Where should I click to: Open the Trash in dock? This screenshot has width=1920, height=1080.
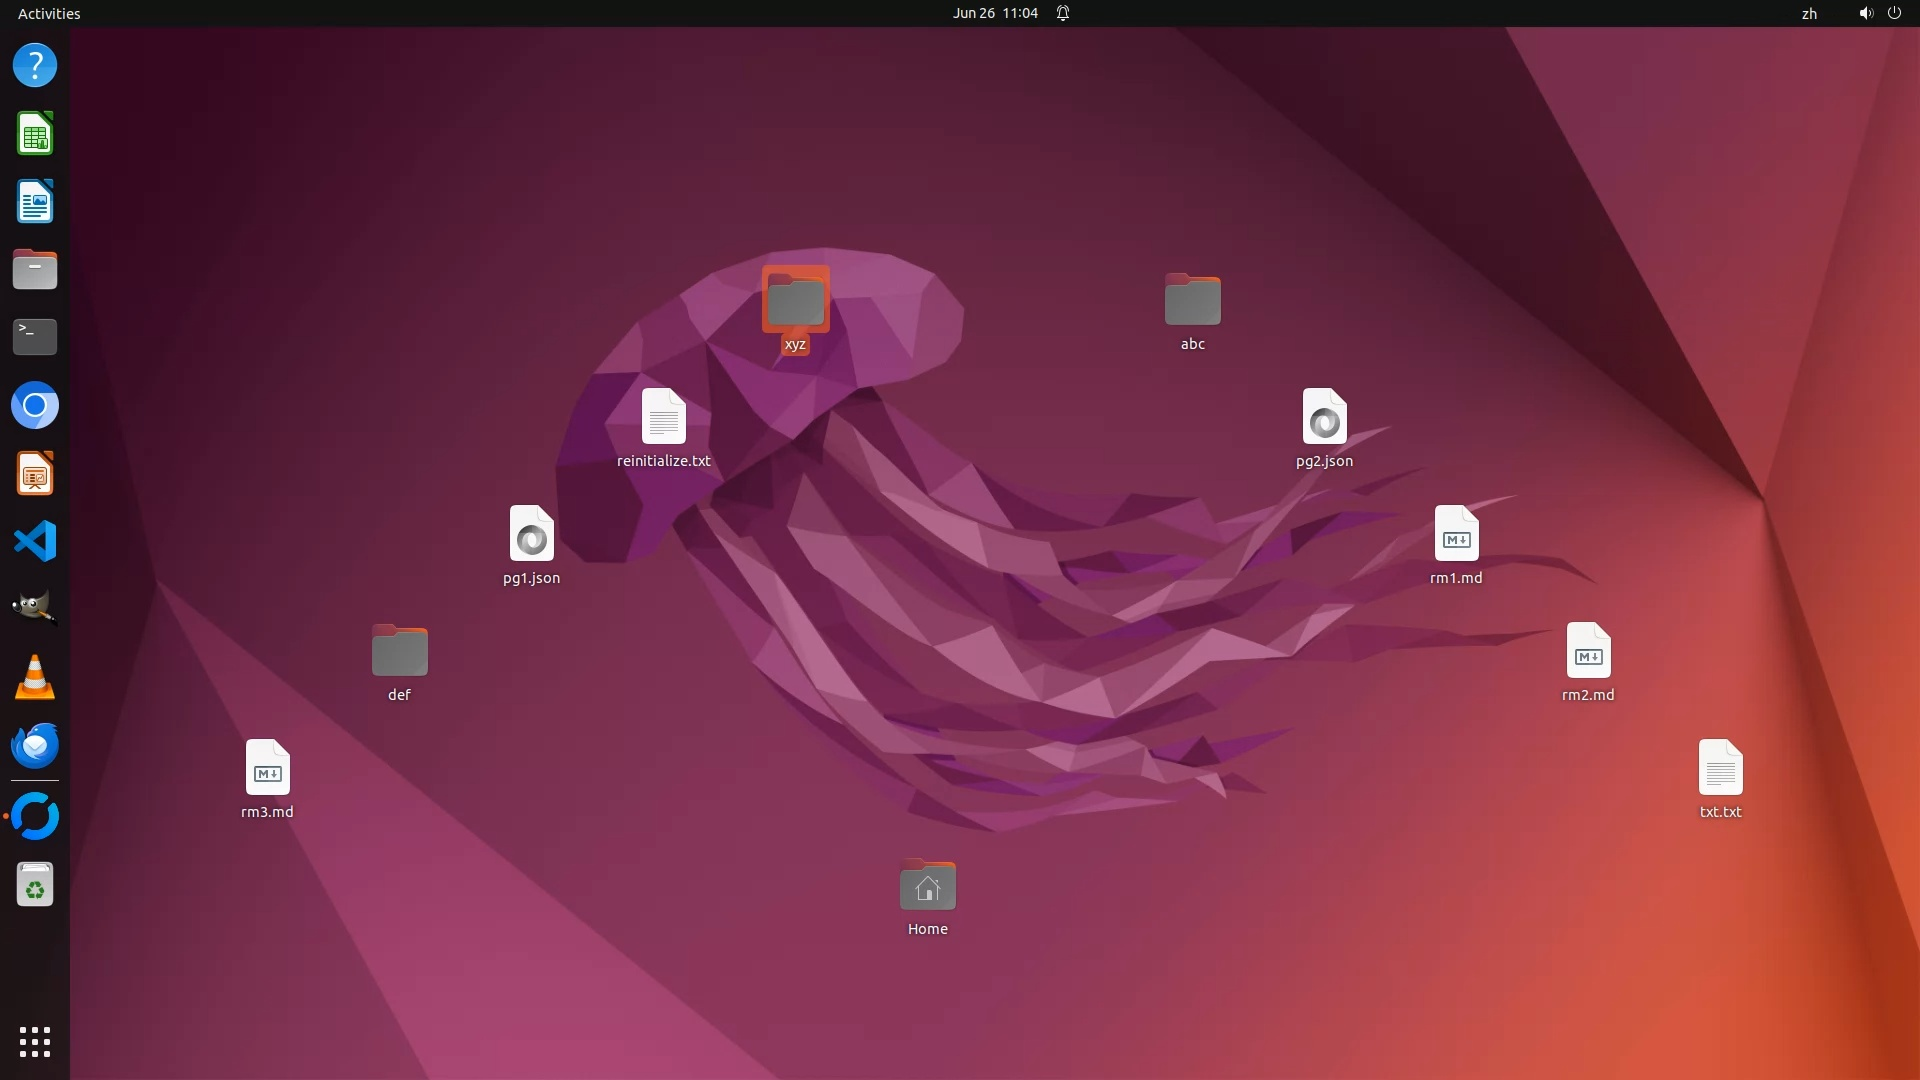35,885
